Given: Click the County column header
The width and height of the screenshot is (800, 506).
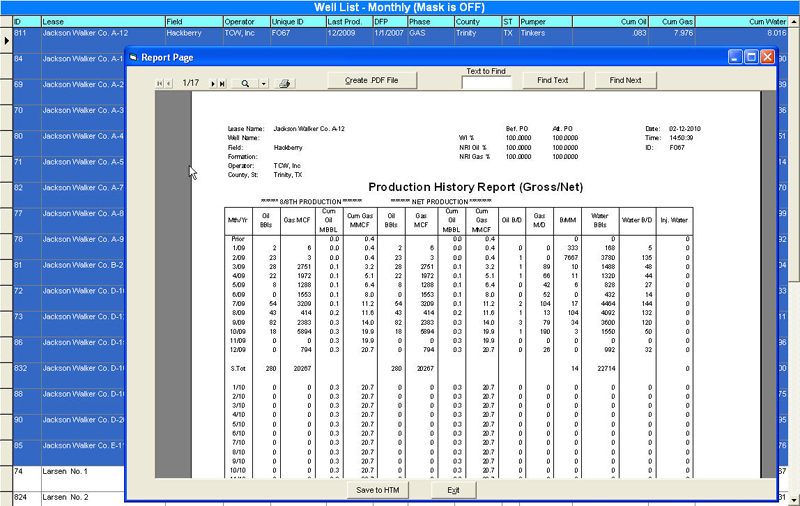Looking at the screenshot, I should [x=478, y=21].
